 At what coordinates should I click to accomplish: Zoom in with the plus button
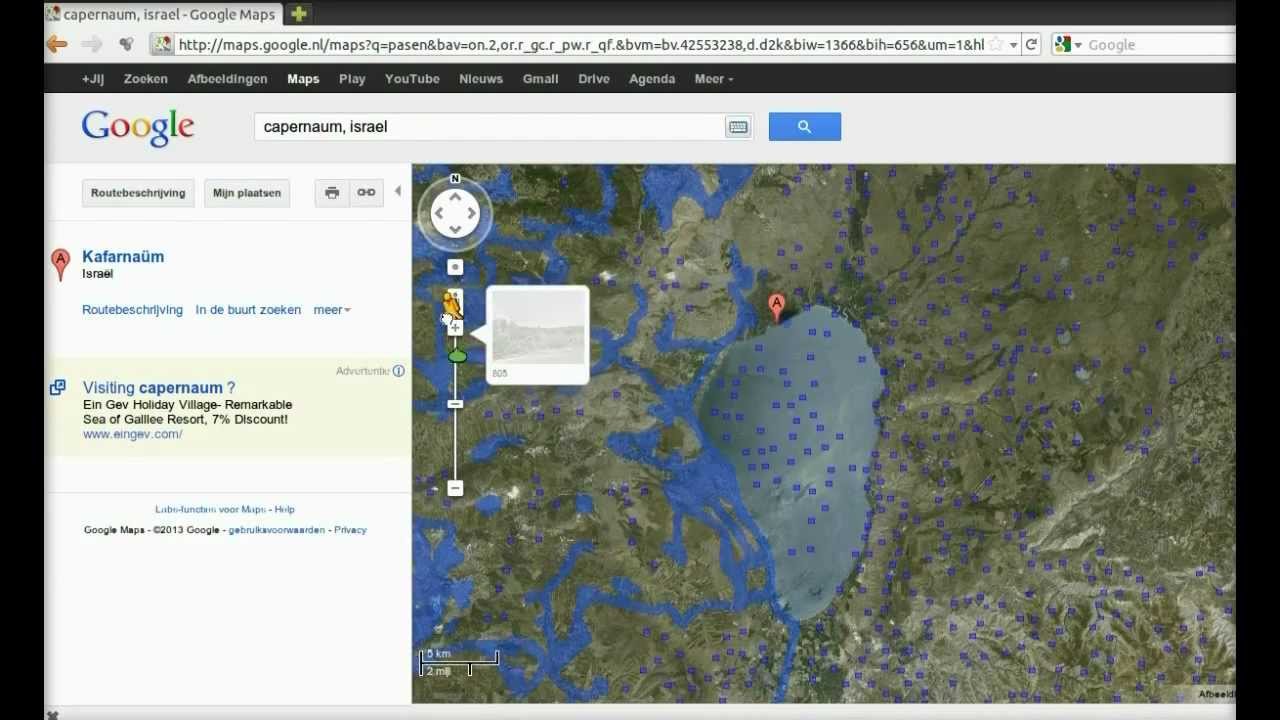pos(456,327)
